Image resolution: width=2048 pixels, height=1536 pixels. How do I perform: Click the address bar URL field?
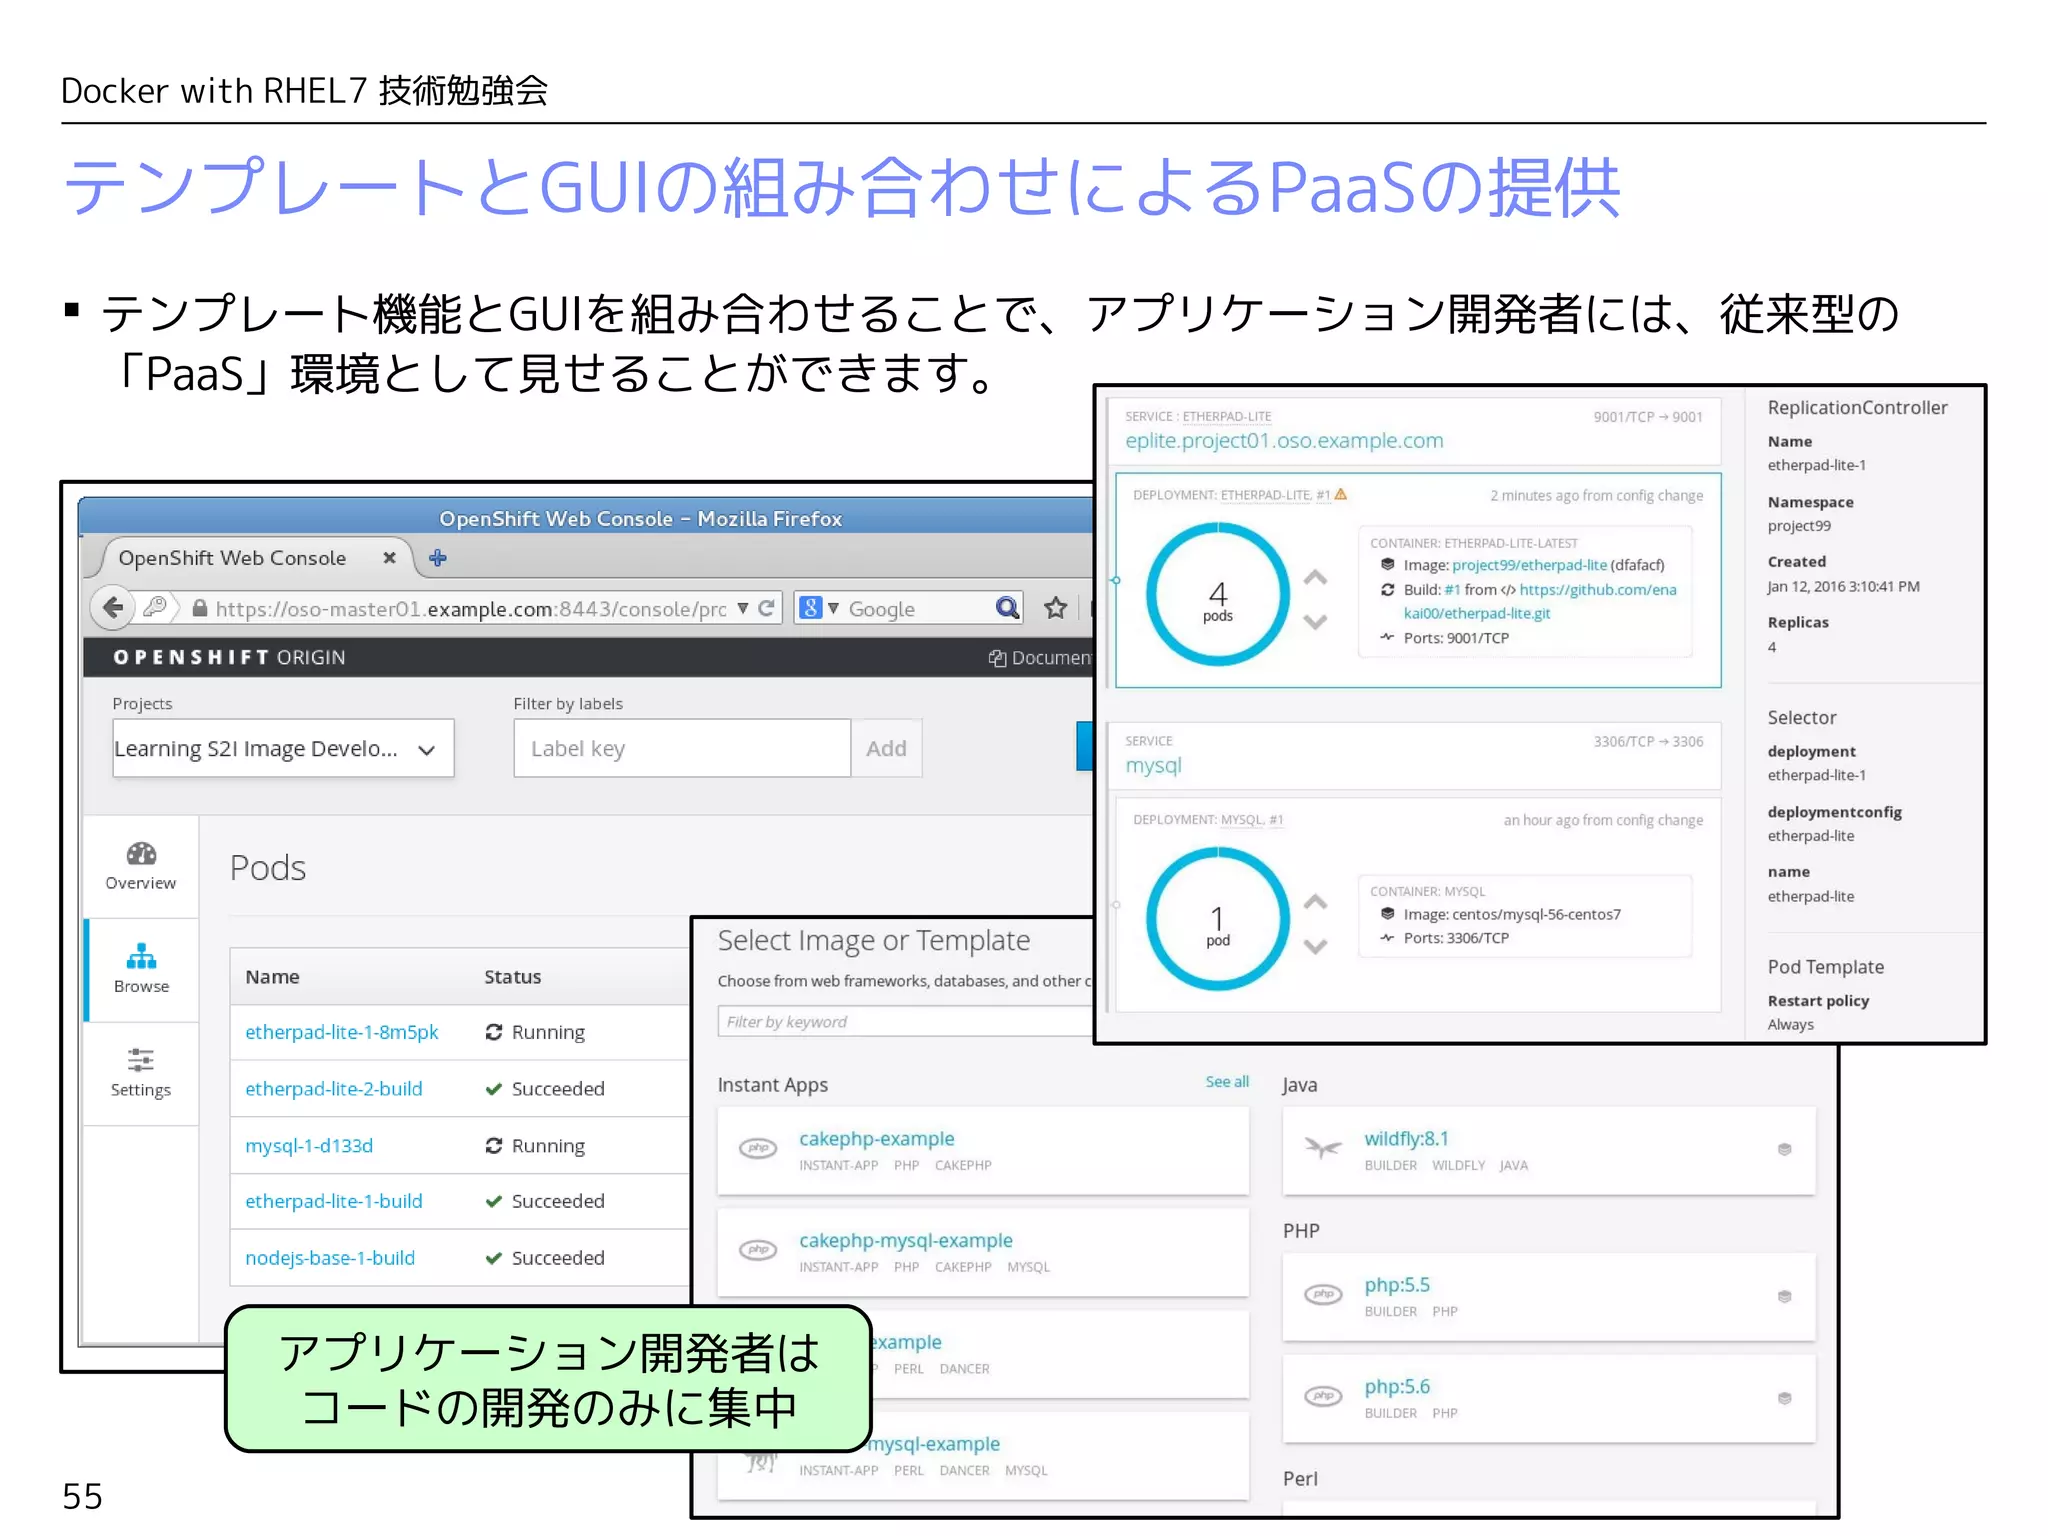(471, 609)
